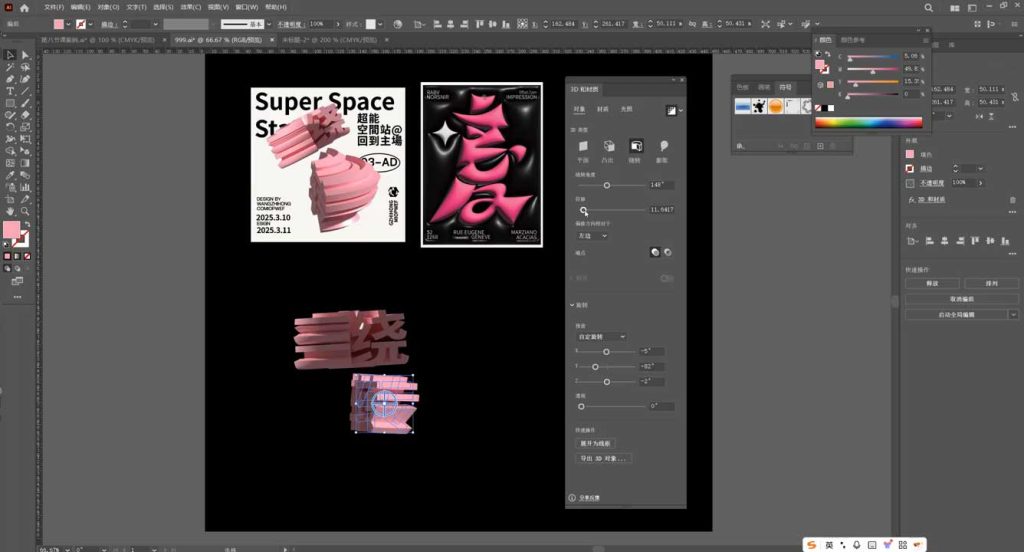Click the render settings icon in the 3D panel

(x=671, y=110)
